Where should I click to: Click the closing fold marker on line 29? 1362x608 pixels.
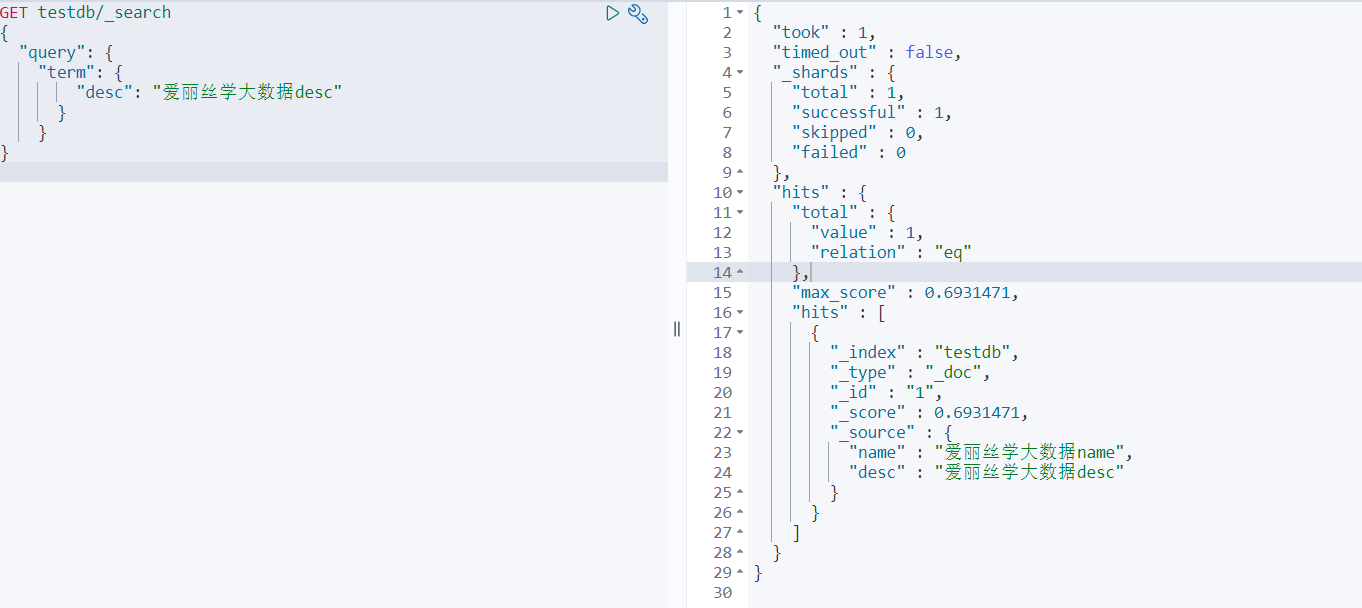(740, 573)
